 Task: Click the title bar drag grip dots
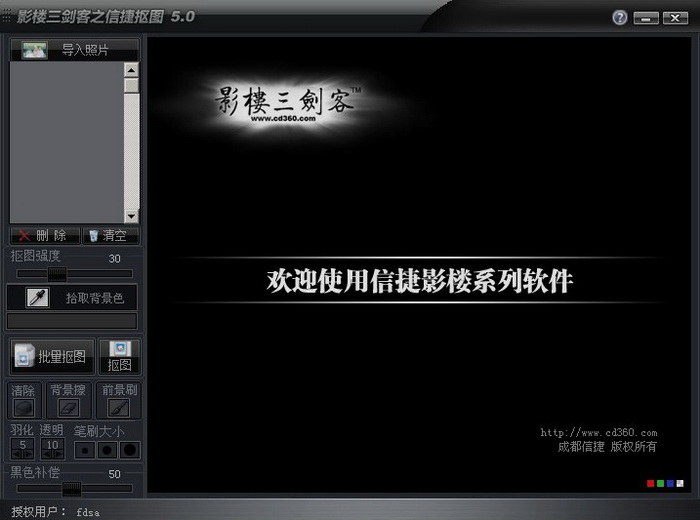point(6,17)
